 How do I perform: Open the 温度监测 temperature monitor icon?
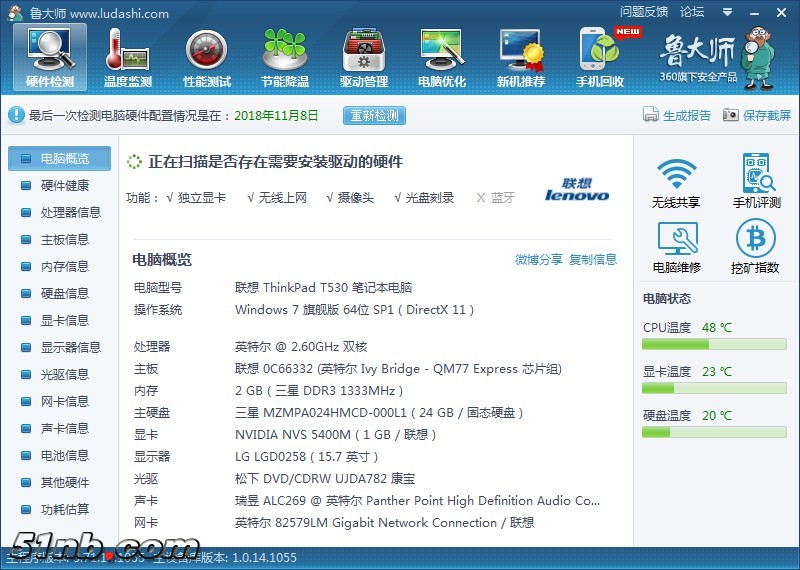click(128, 56)
